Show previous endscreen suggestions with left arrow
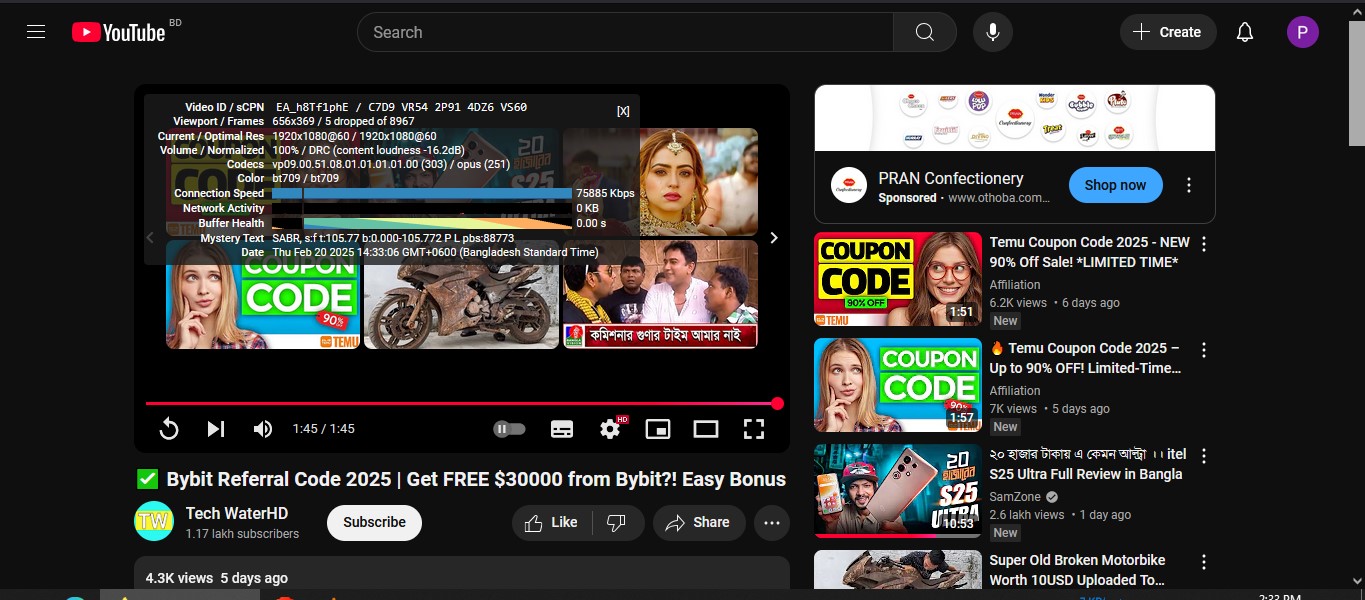 (151, 237)
